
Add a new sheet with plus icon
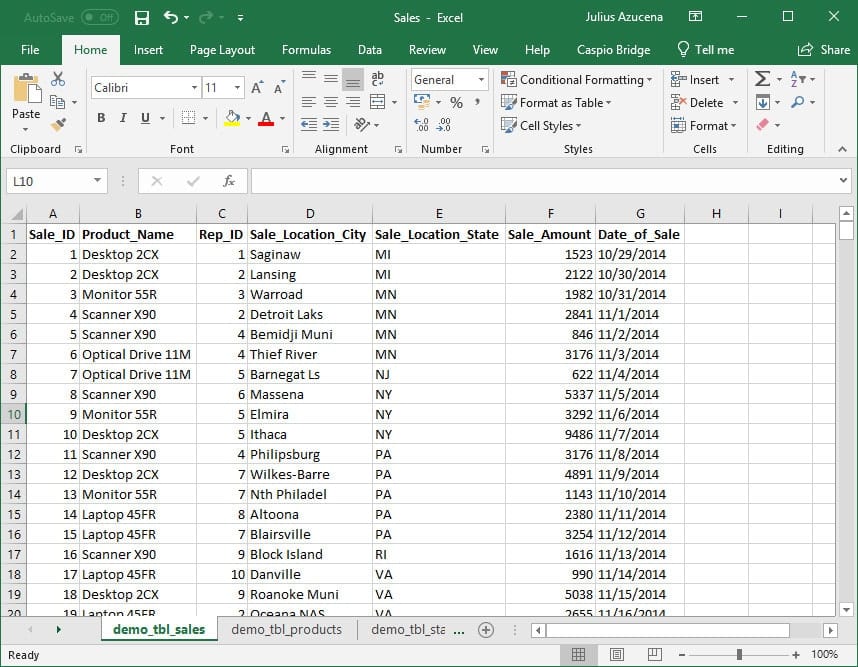(x=486, y=630)
